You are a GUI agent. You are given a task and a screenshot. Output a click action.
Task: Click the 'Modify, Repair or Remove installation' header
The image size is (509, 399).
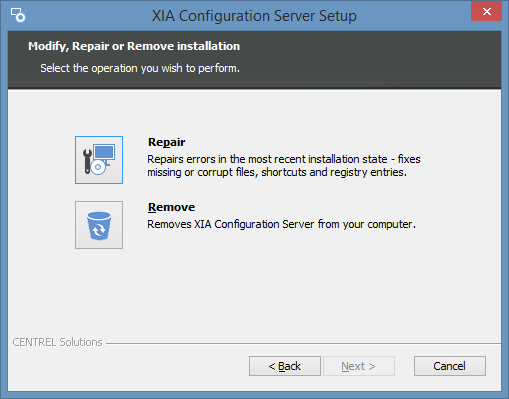click(x=134, y=46)
